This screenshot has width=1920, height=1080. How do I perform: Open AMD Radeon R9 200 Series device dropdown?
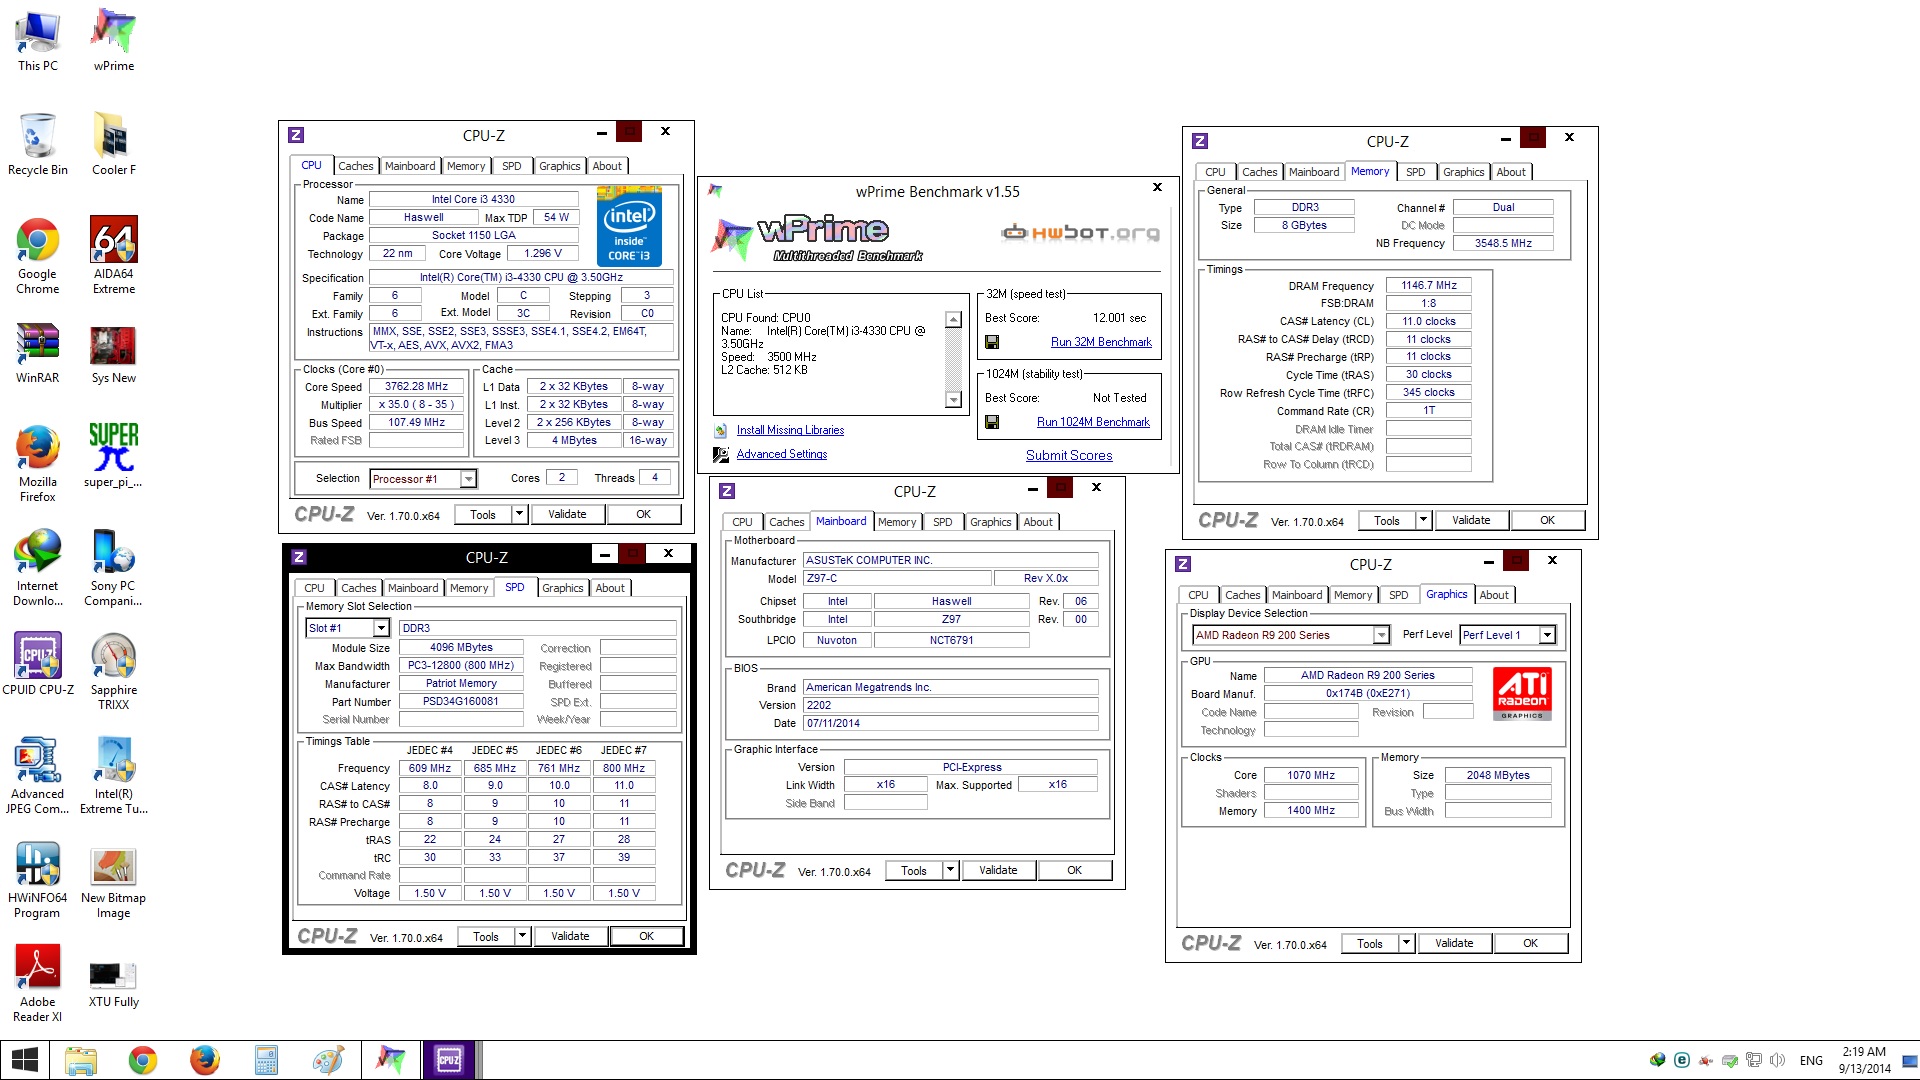[x=1381, y=635]
